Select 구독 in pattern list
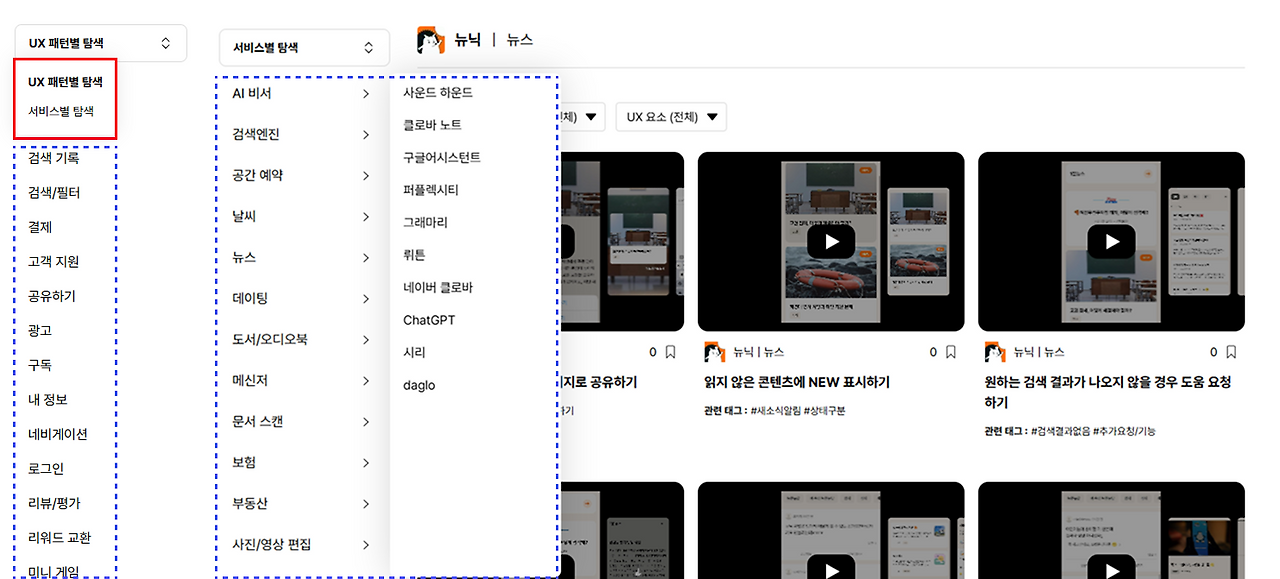 click(40, 365)
